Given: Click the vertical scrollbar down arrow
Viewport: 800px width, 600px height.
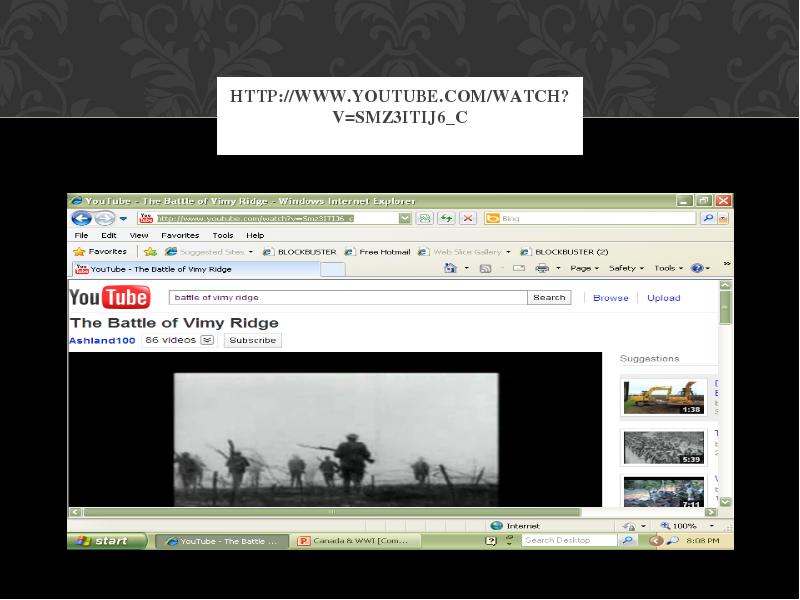Looking at the screenshot, I should pos(725,502).
